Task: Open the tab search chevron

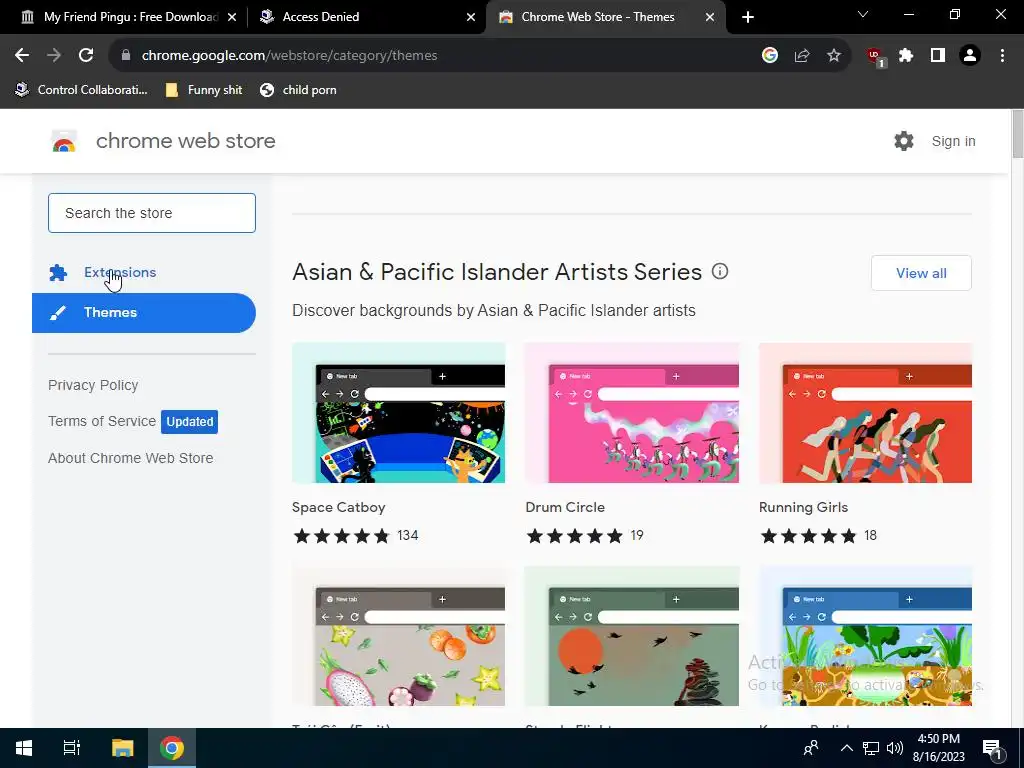Action: click(x=863, y=14)
